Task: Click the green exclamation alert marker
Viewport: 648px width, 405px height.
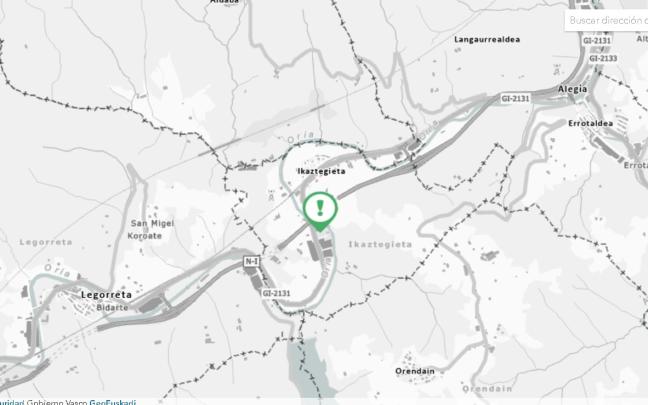Action: pyautogui.click(x=320, y=211)
